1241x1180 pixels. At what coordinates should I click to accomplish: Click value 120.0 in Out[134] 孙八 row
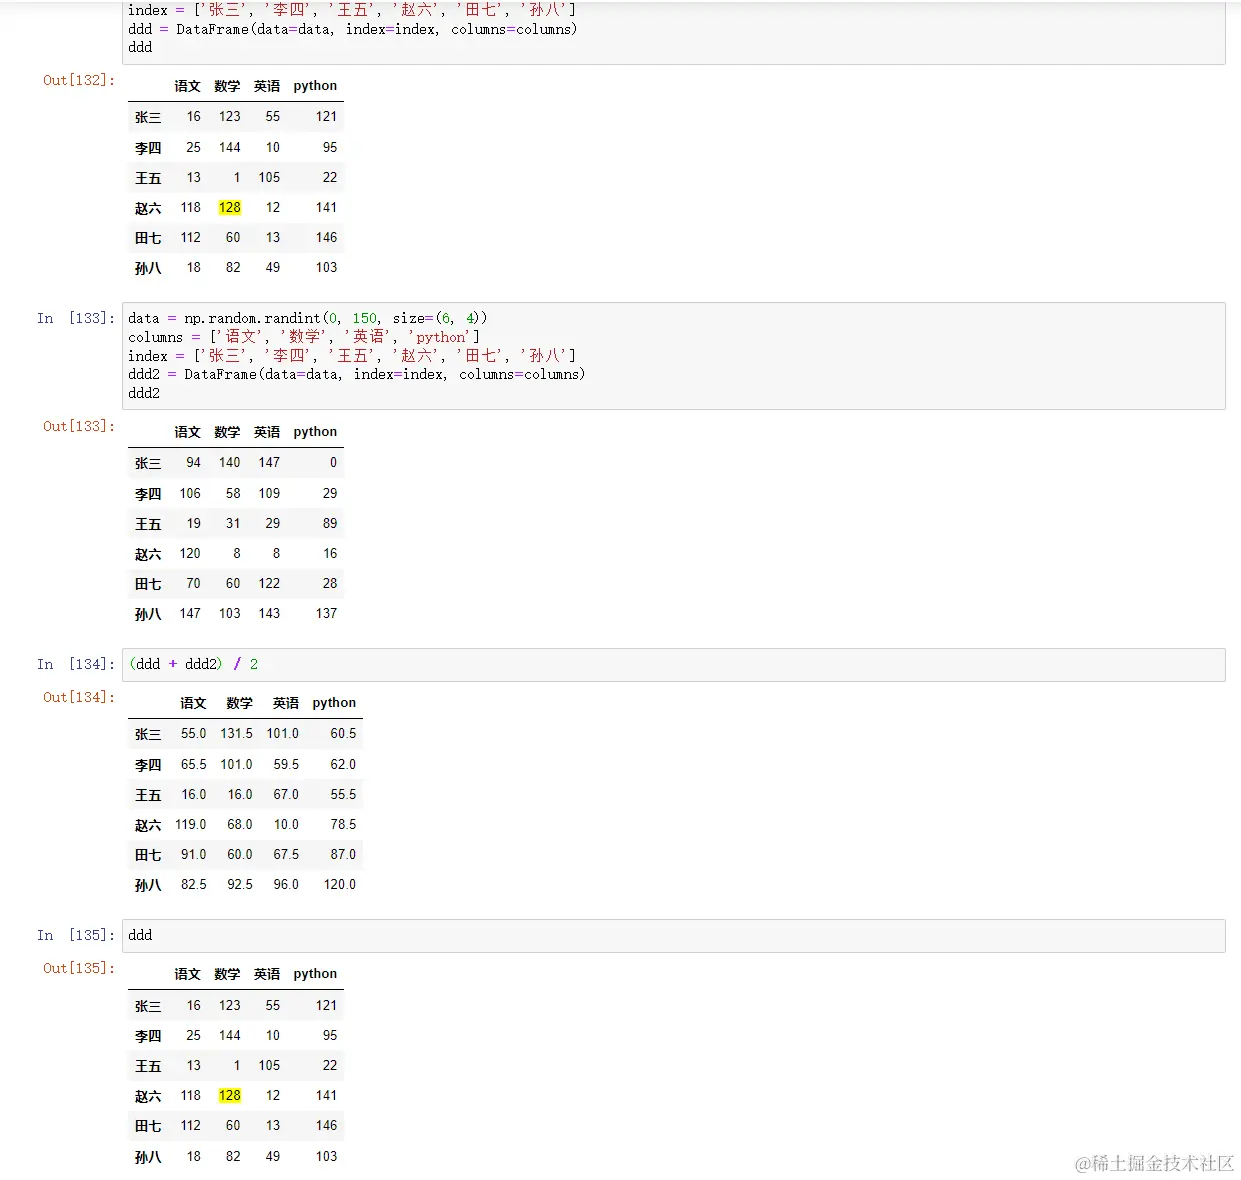point(340,884)
